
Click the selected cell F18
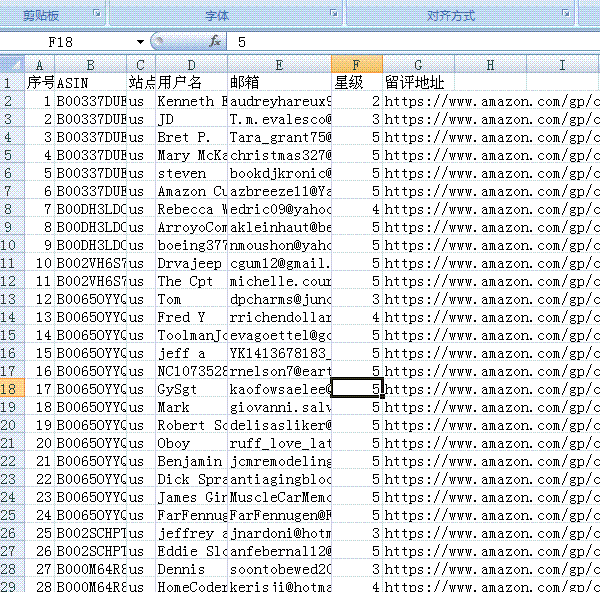pyautogui.click(x=357, y=389)
